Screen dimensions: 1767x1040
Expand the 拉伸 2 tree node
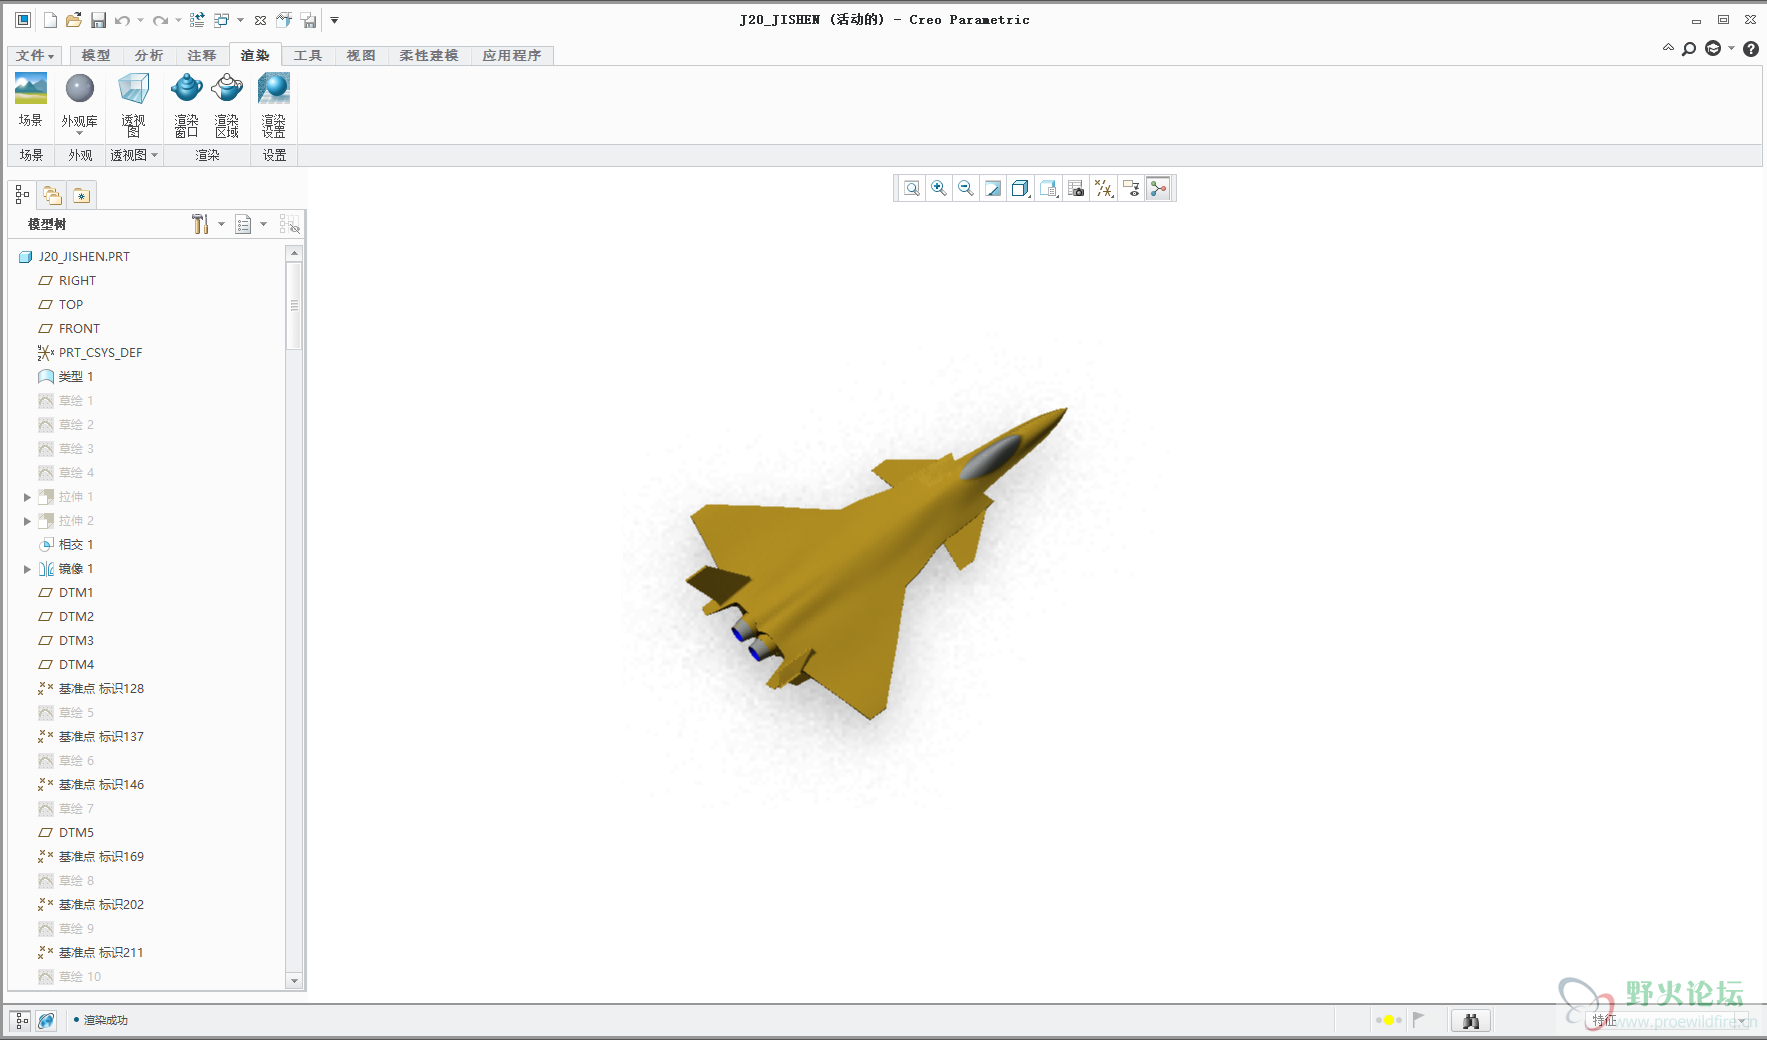[27, 521]
